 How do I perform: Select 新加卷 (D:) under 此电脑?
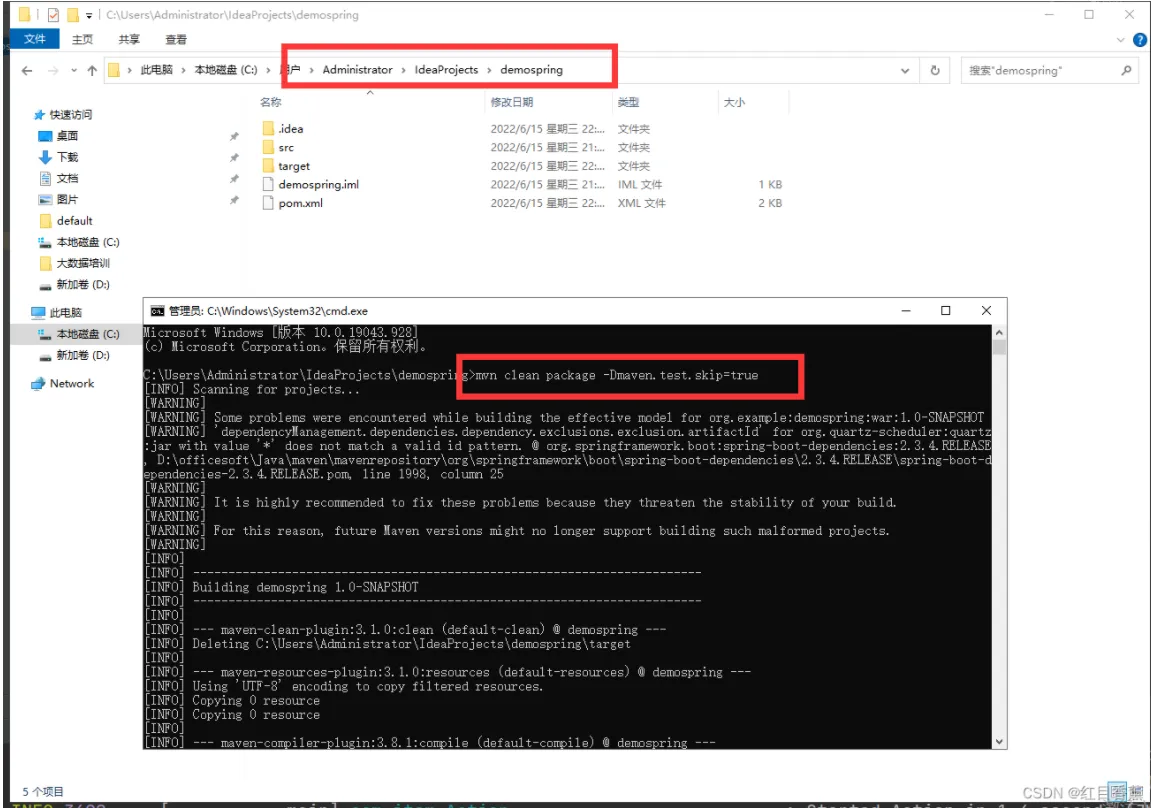(x=82, y=355)
